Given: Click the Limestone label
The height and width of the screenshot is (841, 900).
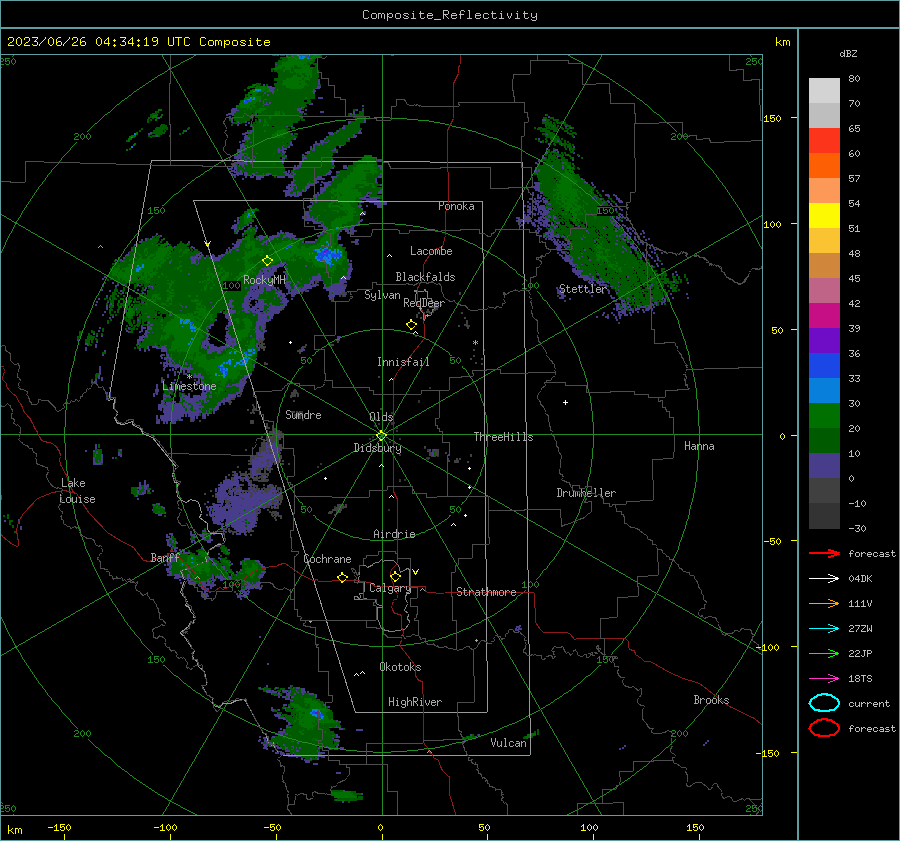Looking at the screenshot, I should (x=189, y=387).
